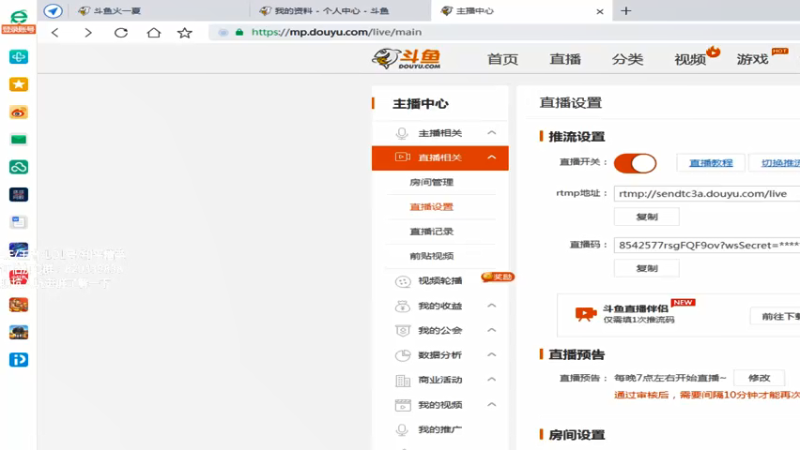Collapse the 主播相关 section chevron
The height and width of the screenshot is (450, 800).
[491, 133]
